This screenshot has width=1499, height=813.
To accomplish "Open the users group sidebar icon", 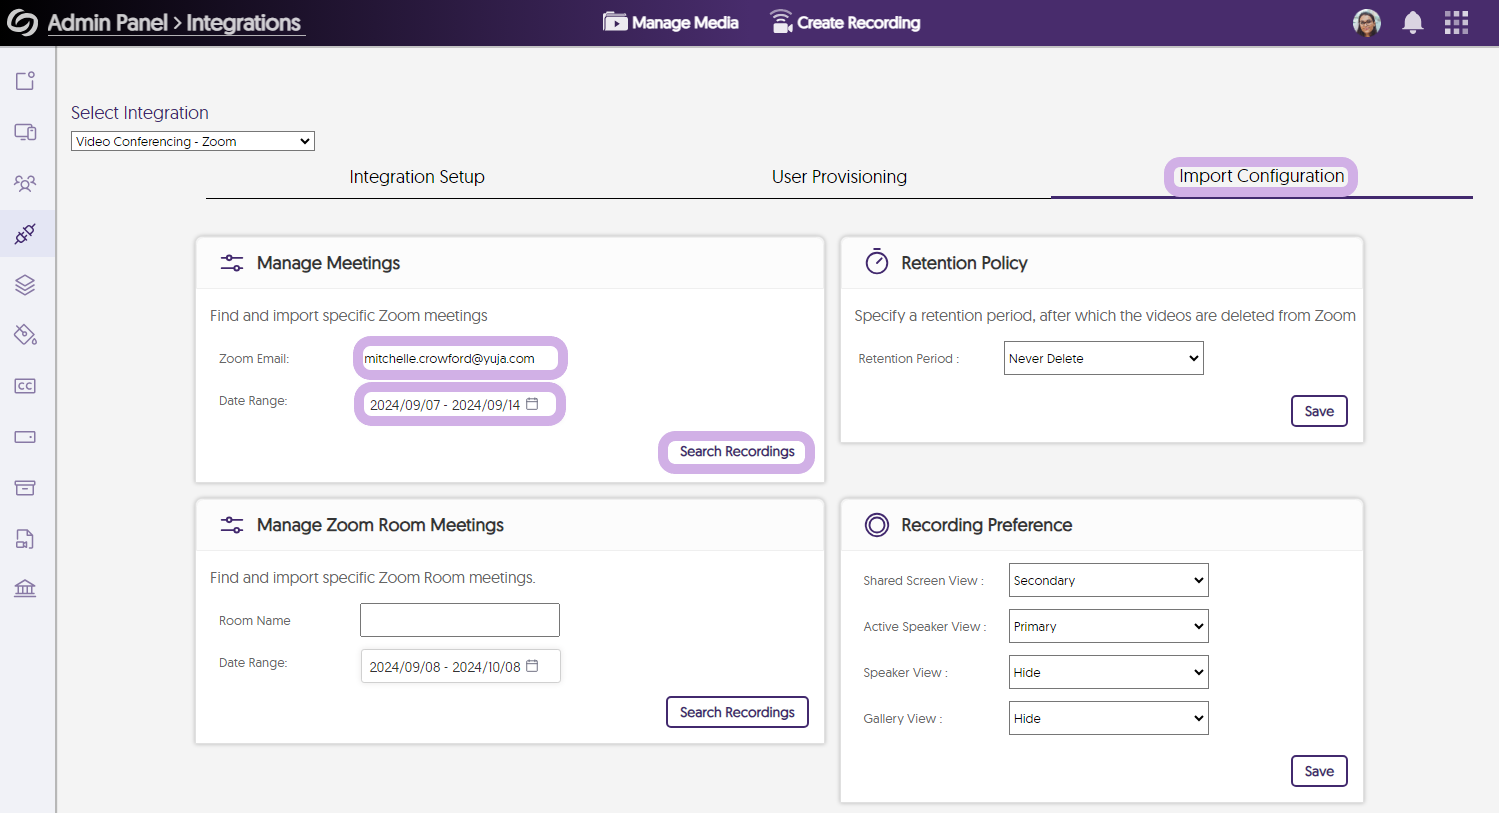I will pos(25,183).
